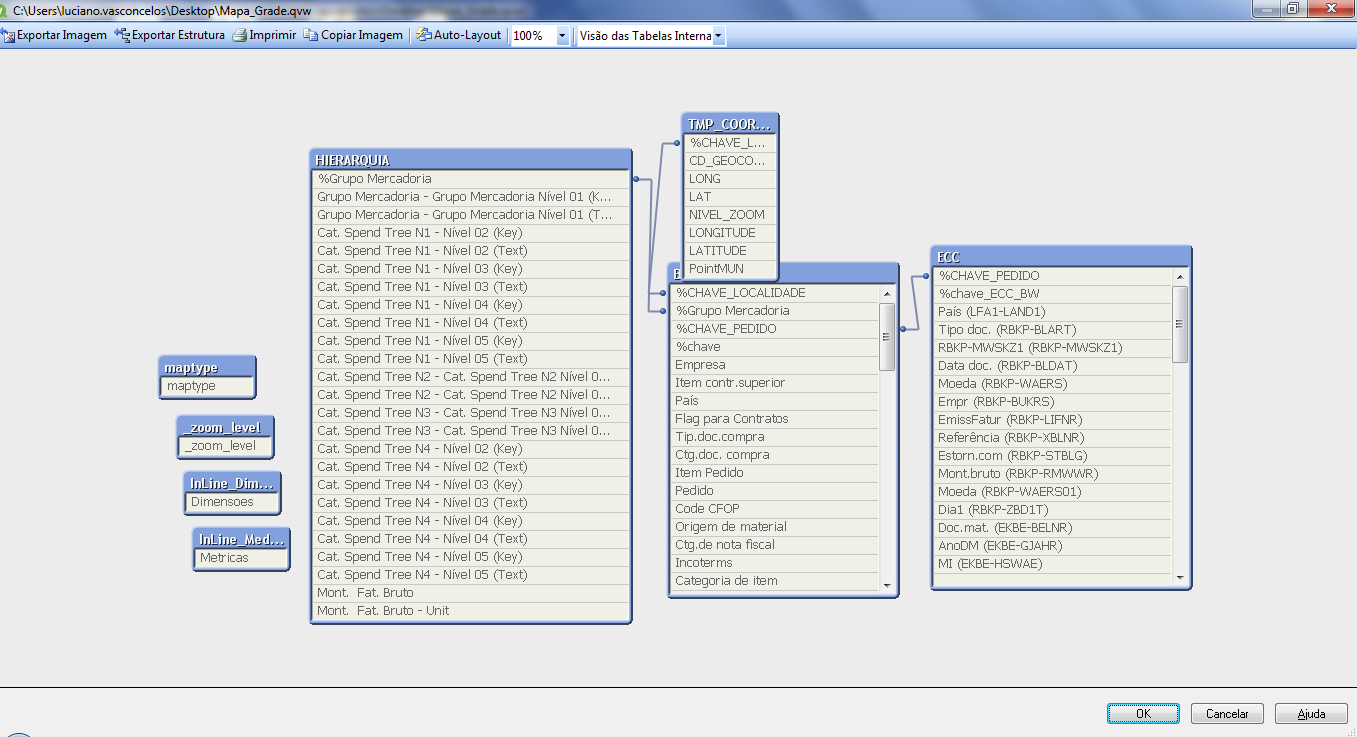The height and width of the screenshot is (737, 1357).
Task: Select %CHAVE_PEDIDO in the middle table
Action: point(775,329)
